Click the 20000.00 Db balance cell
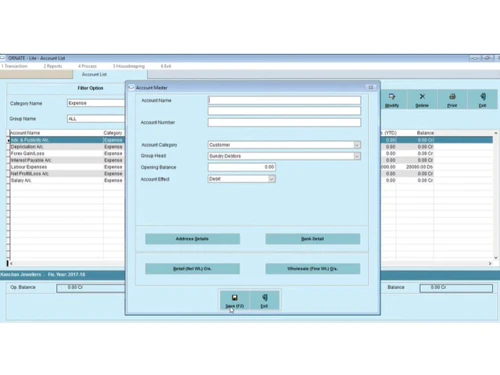500x375 pixels. (x=415, y=167)
